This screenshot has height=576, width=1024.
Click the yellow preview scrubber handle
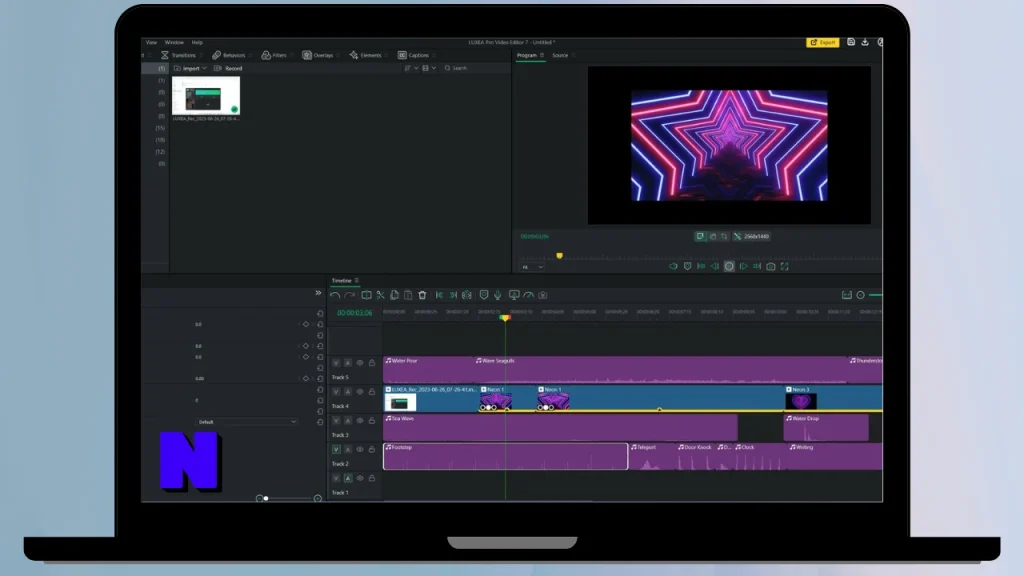coord(559,256)
